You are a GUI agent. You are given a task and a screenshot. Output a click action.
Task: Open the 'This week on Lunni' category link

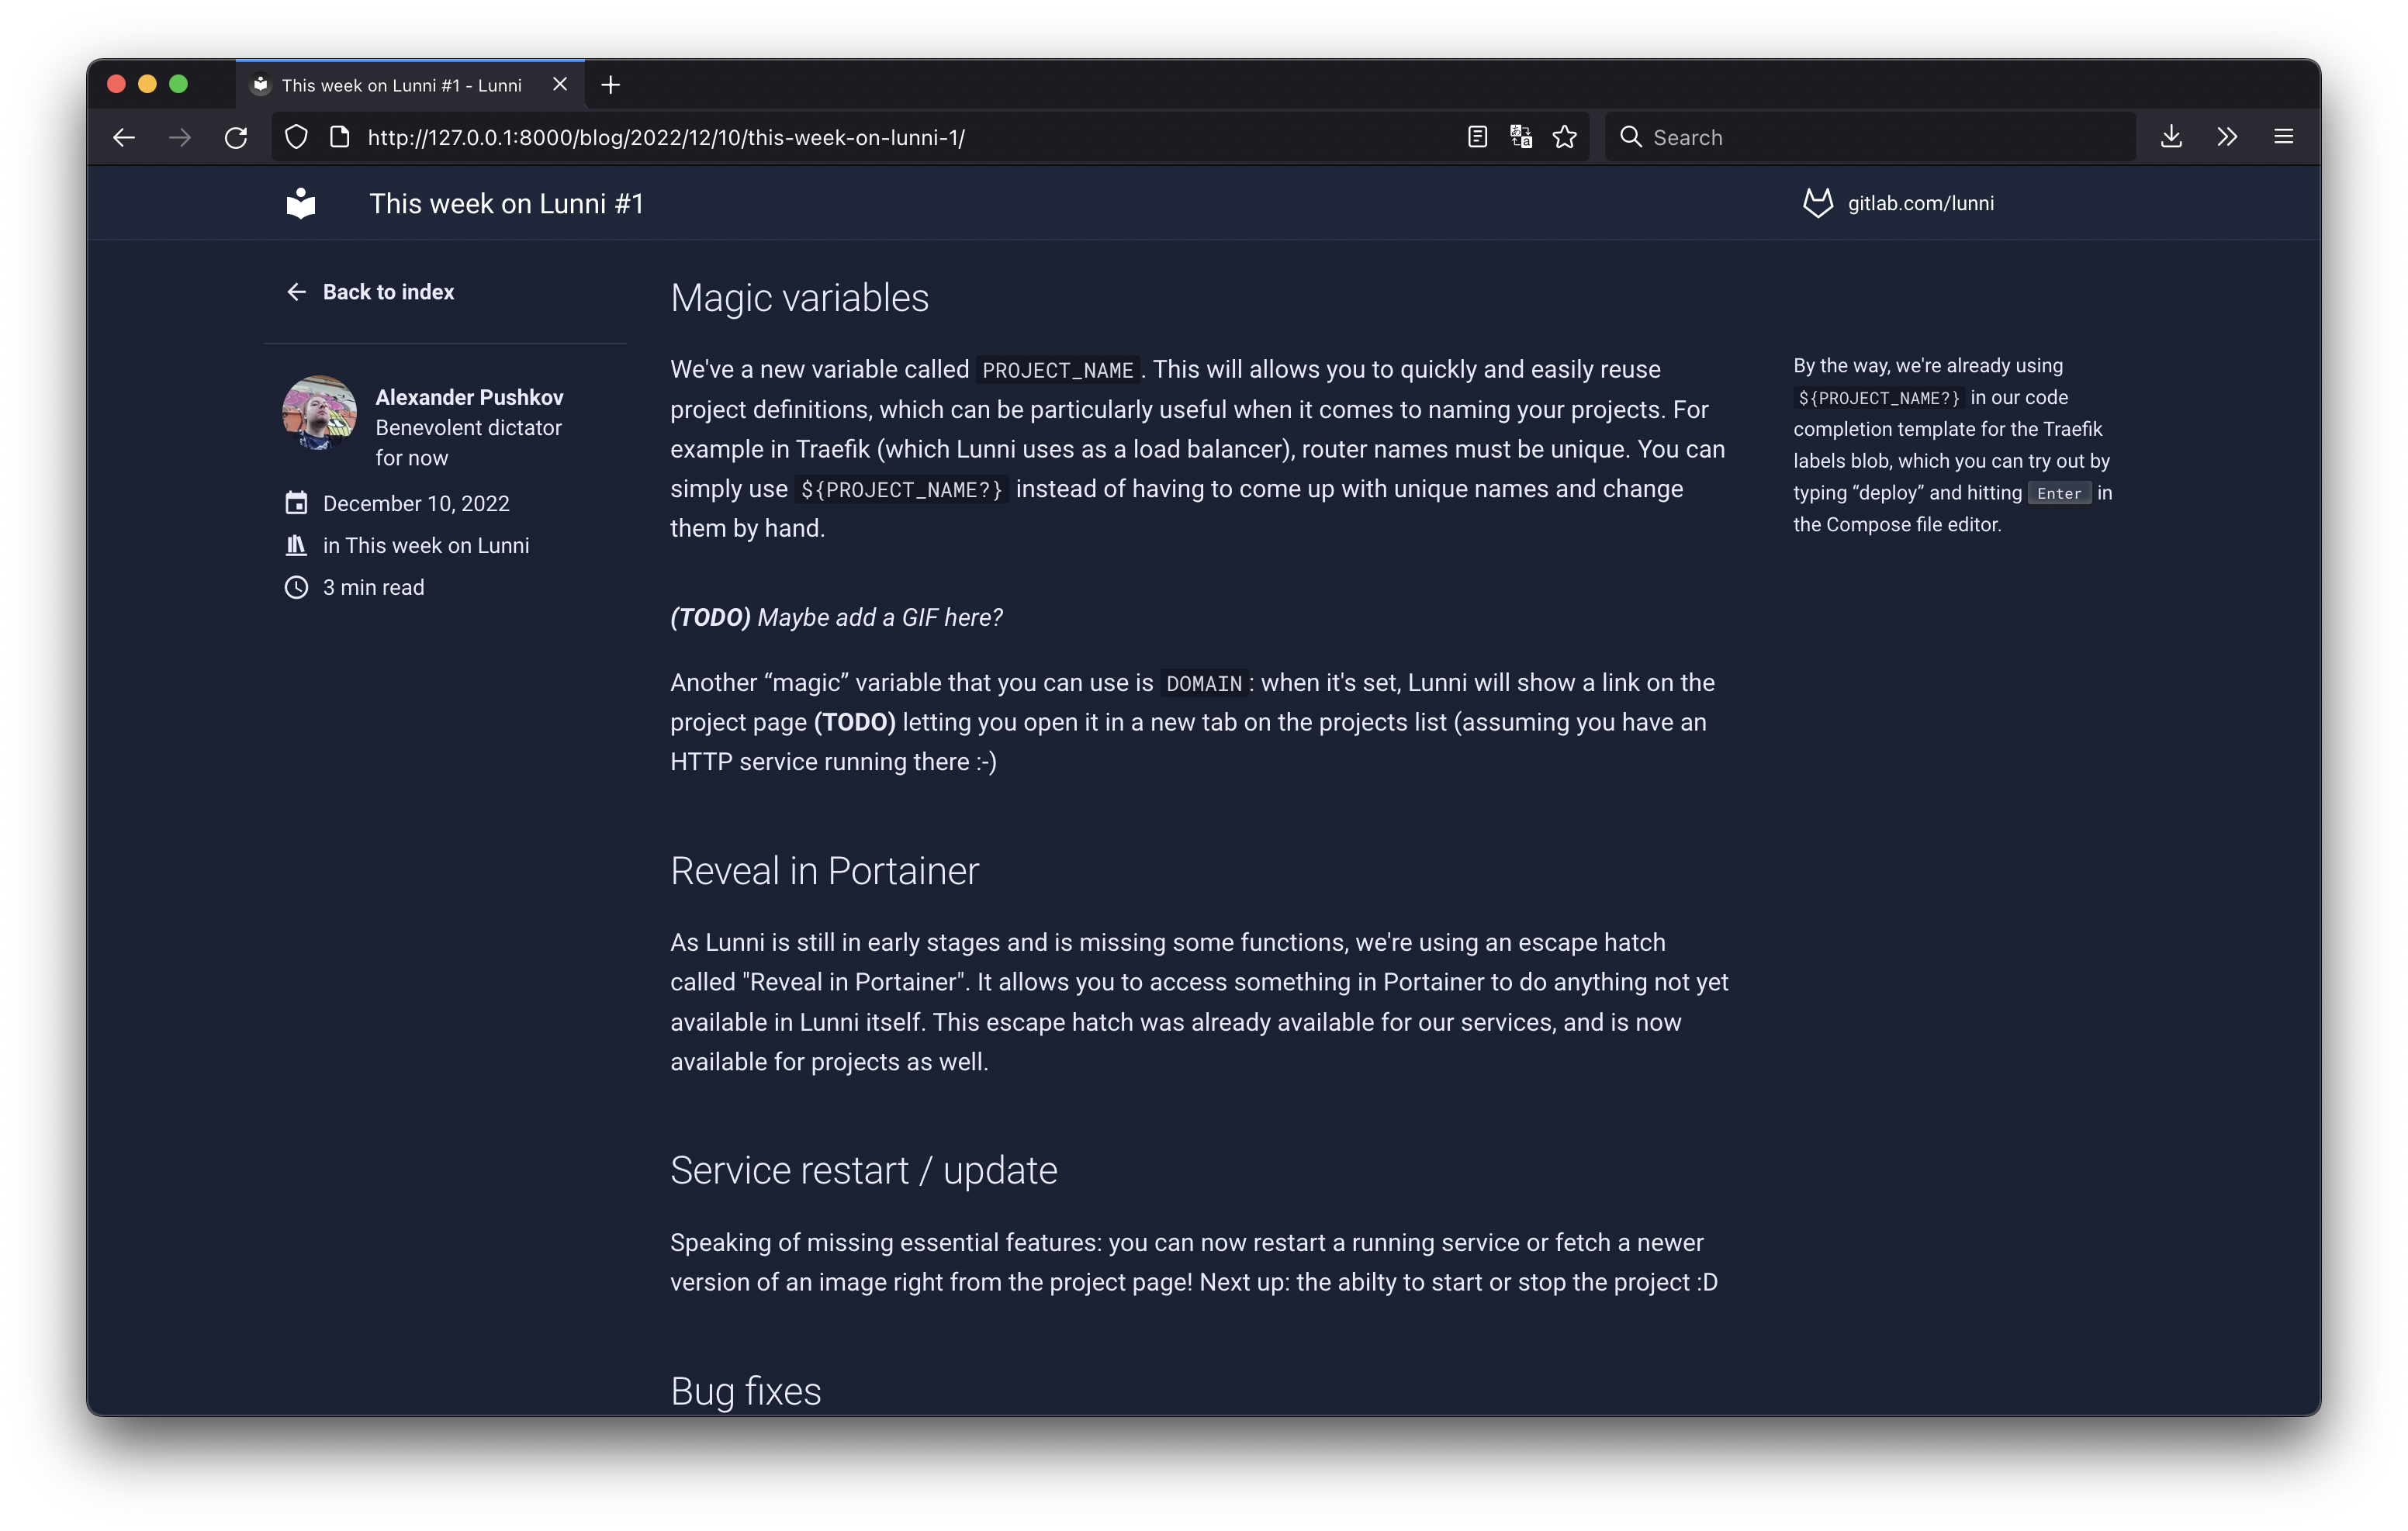(x=437, y=545)
